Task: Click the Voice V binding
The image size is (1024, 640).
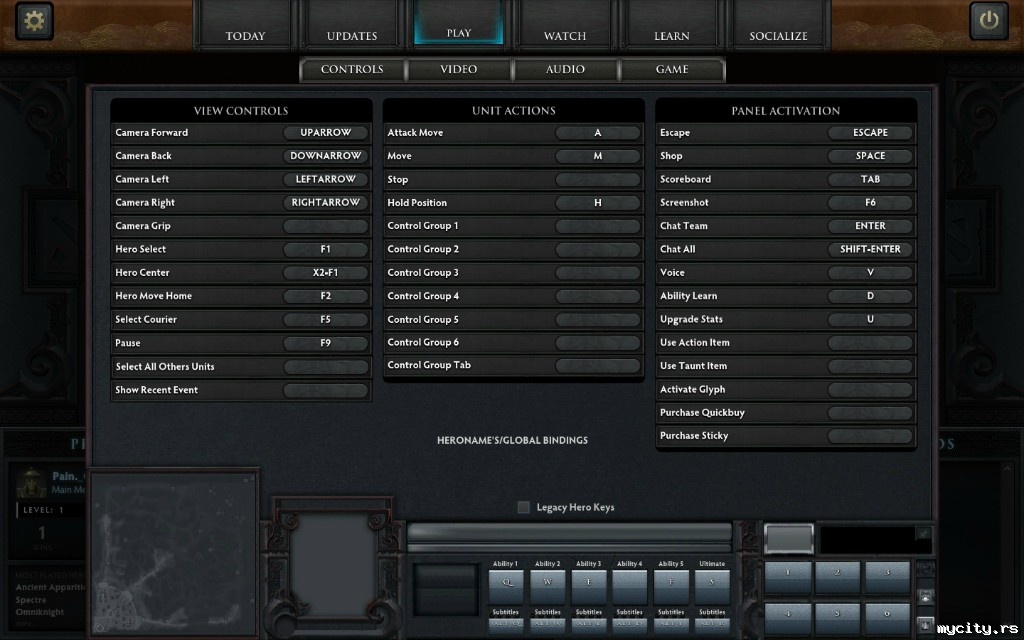Action: coord(870,272)
